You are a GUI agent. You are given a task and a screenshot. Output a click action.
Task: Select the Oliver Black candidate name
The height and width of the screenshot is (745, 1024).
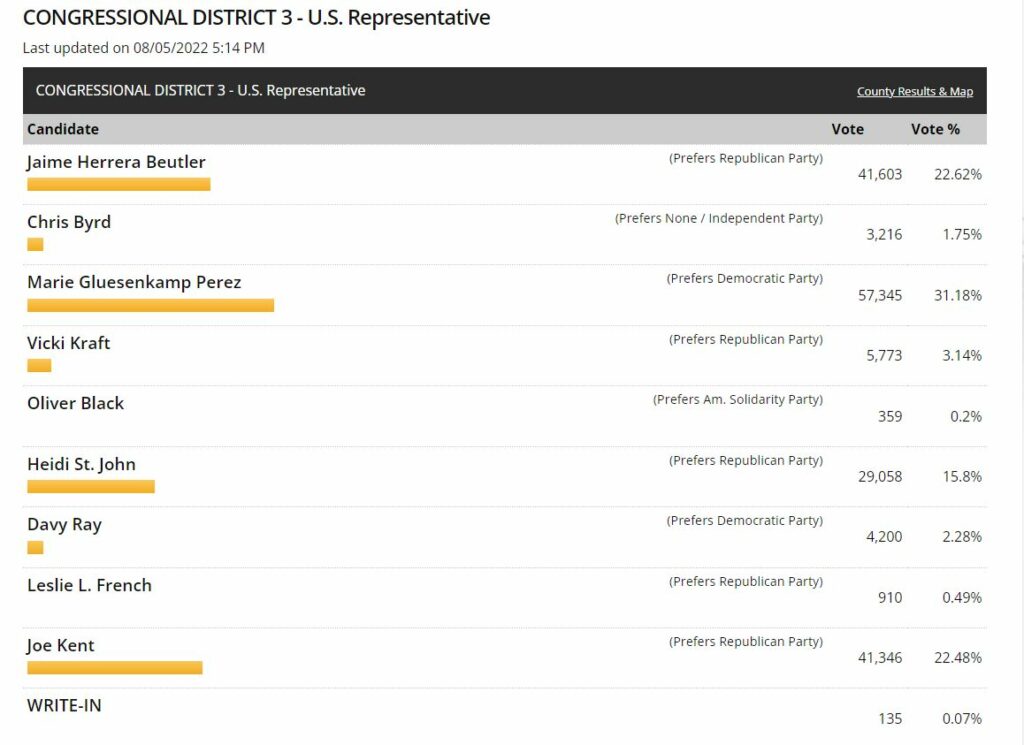click(76, 404)
